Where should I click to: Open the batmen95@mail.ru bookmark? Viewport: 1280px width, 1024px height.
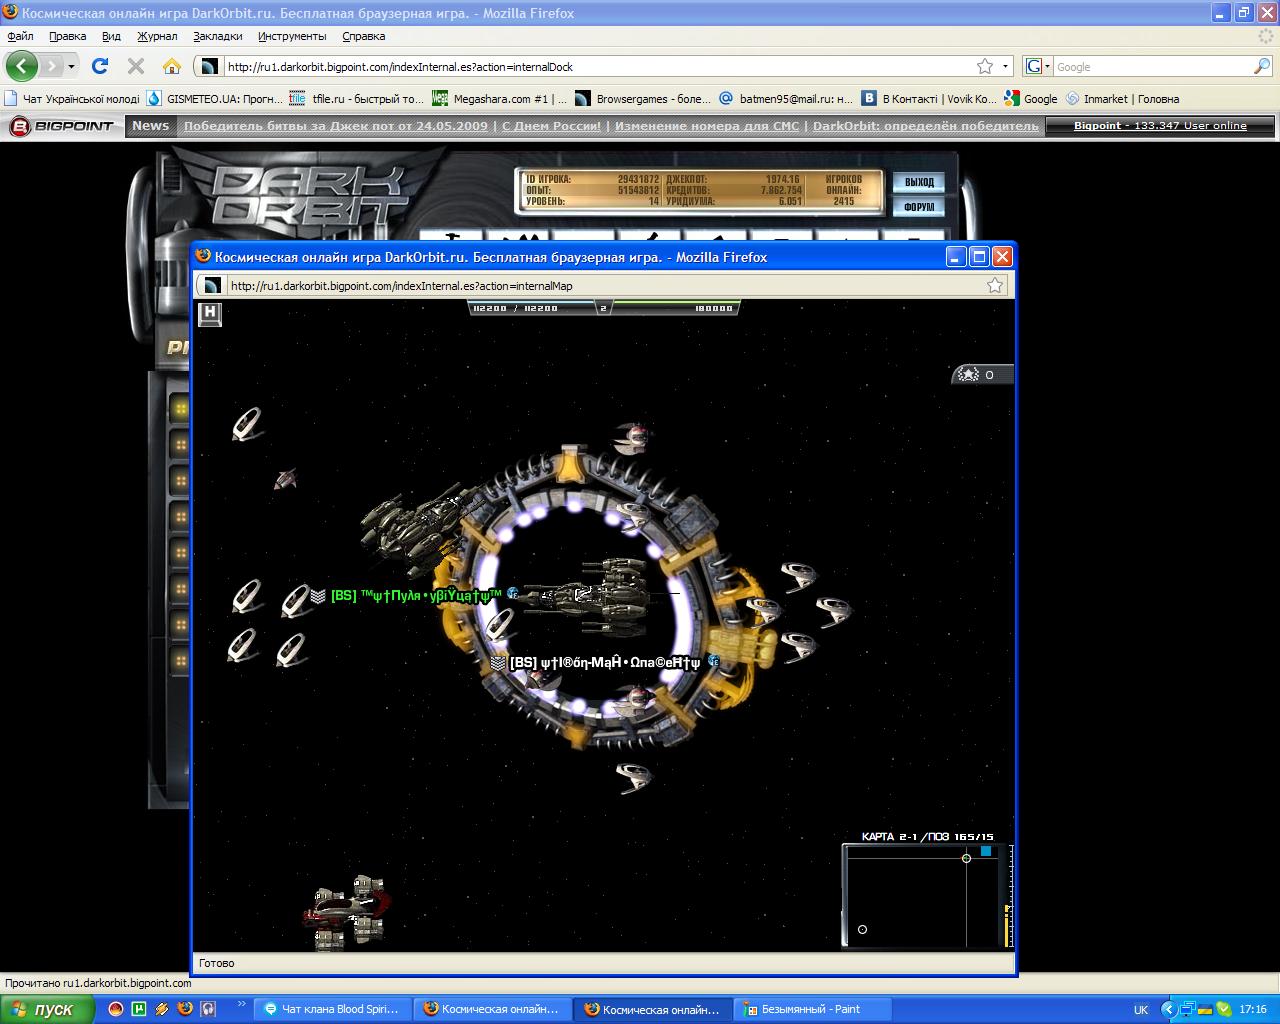click(x=786, y=99)
